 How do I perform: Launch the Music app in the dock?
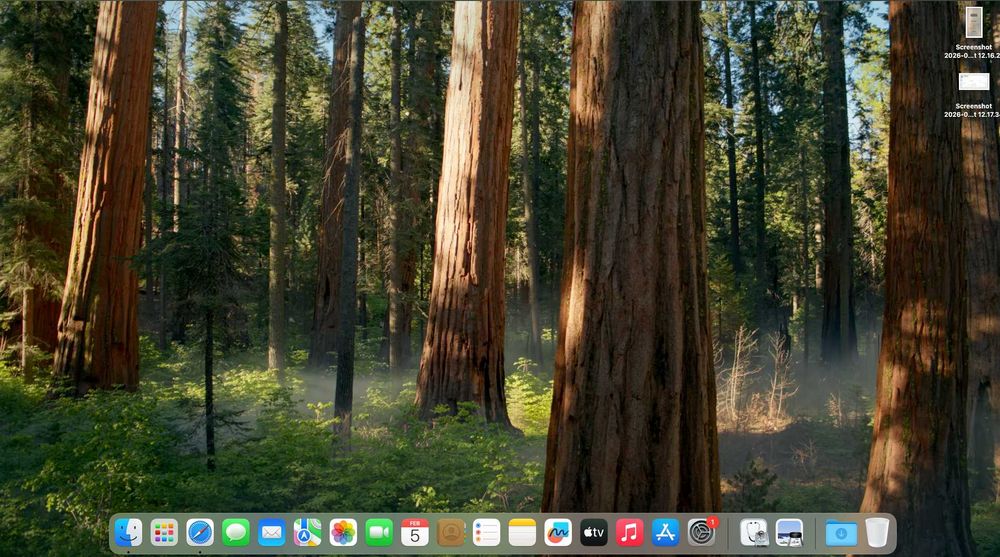[x=629, y=532]
